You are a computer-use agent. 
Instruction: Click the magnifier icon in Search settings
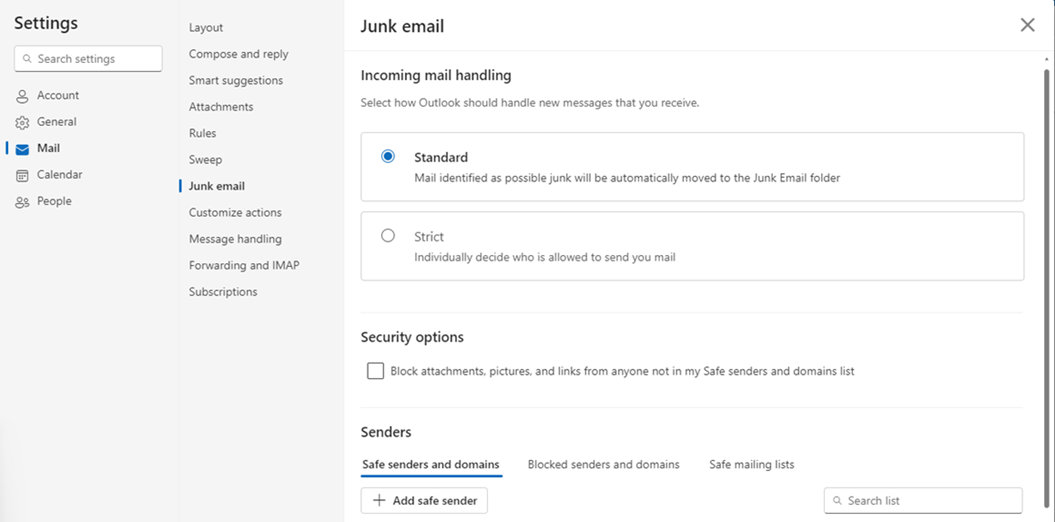click(27, 59)
